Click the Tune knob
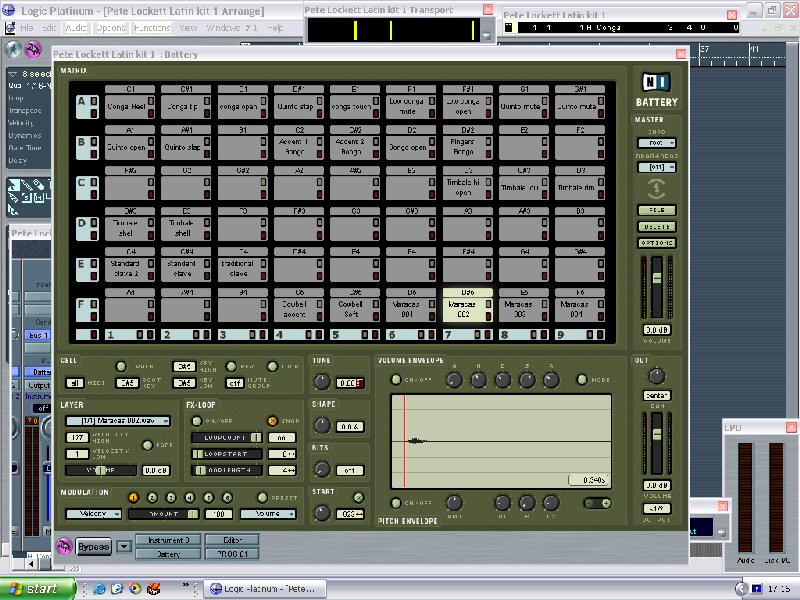Image resolution: width=800 pixels, height=600 pixels. click(322, 382)
